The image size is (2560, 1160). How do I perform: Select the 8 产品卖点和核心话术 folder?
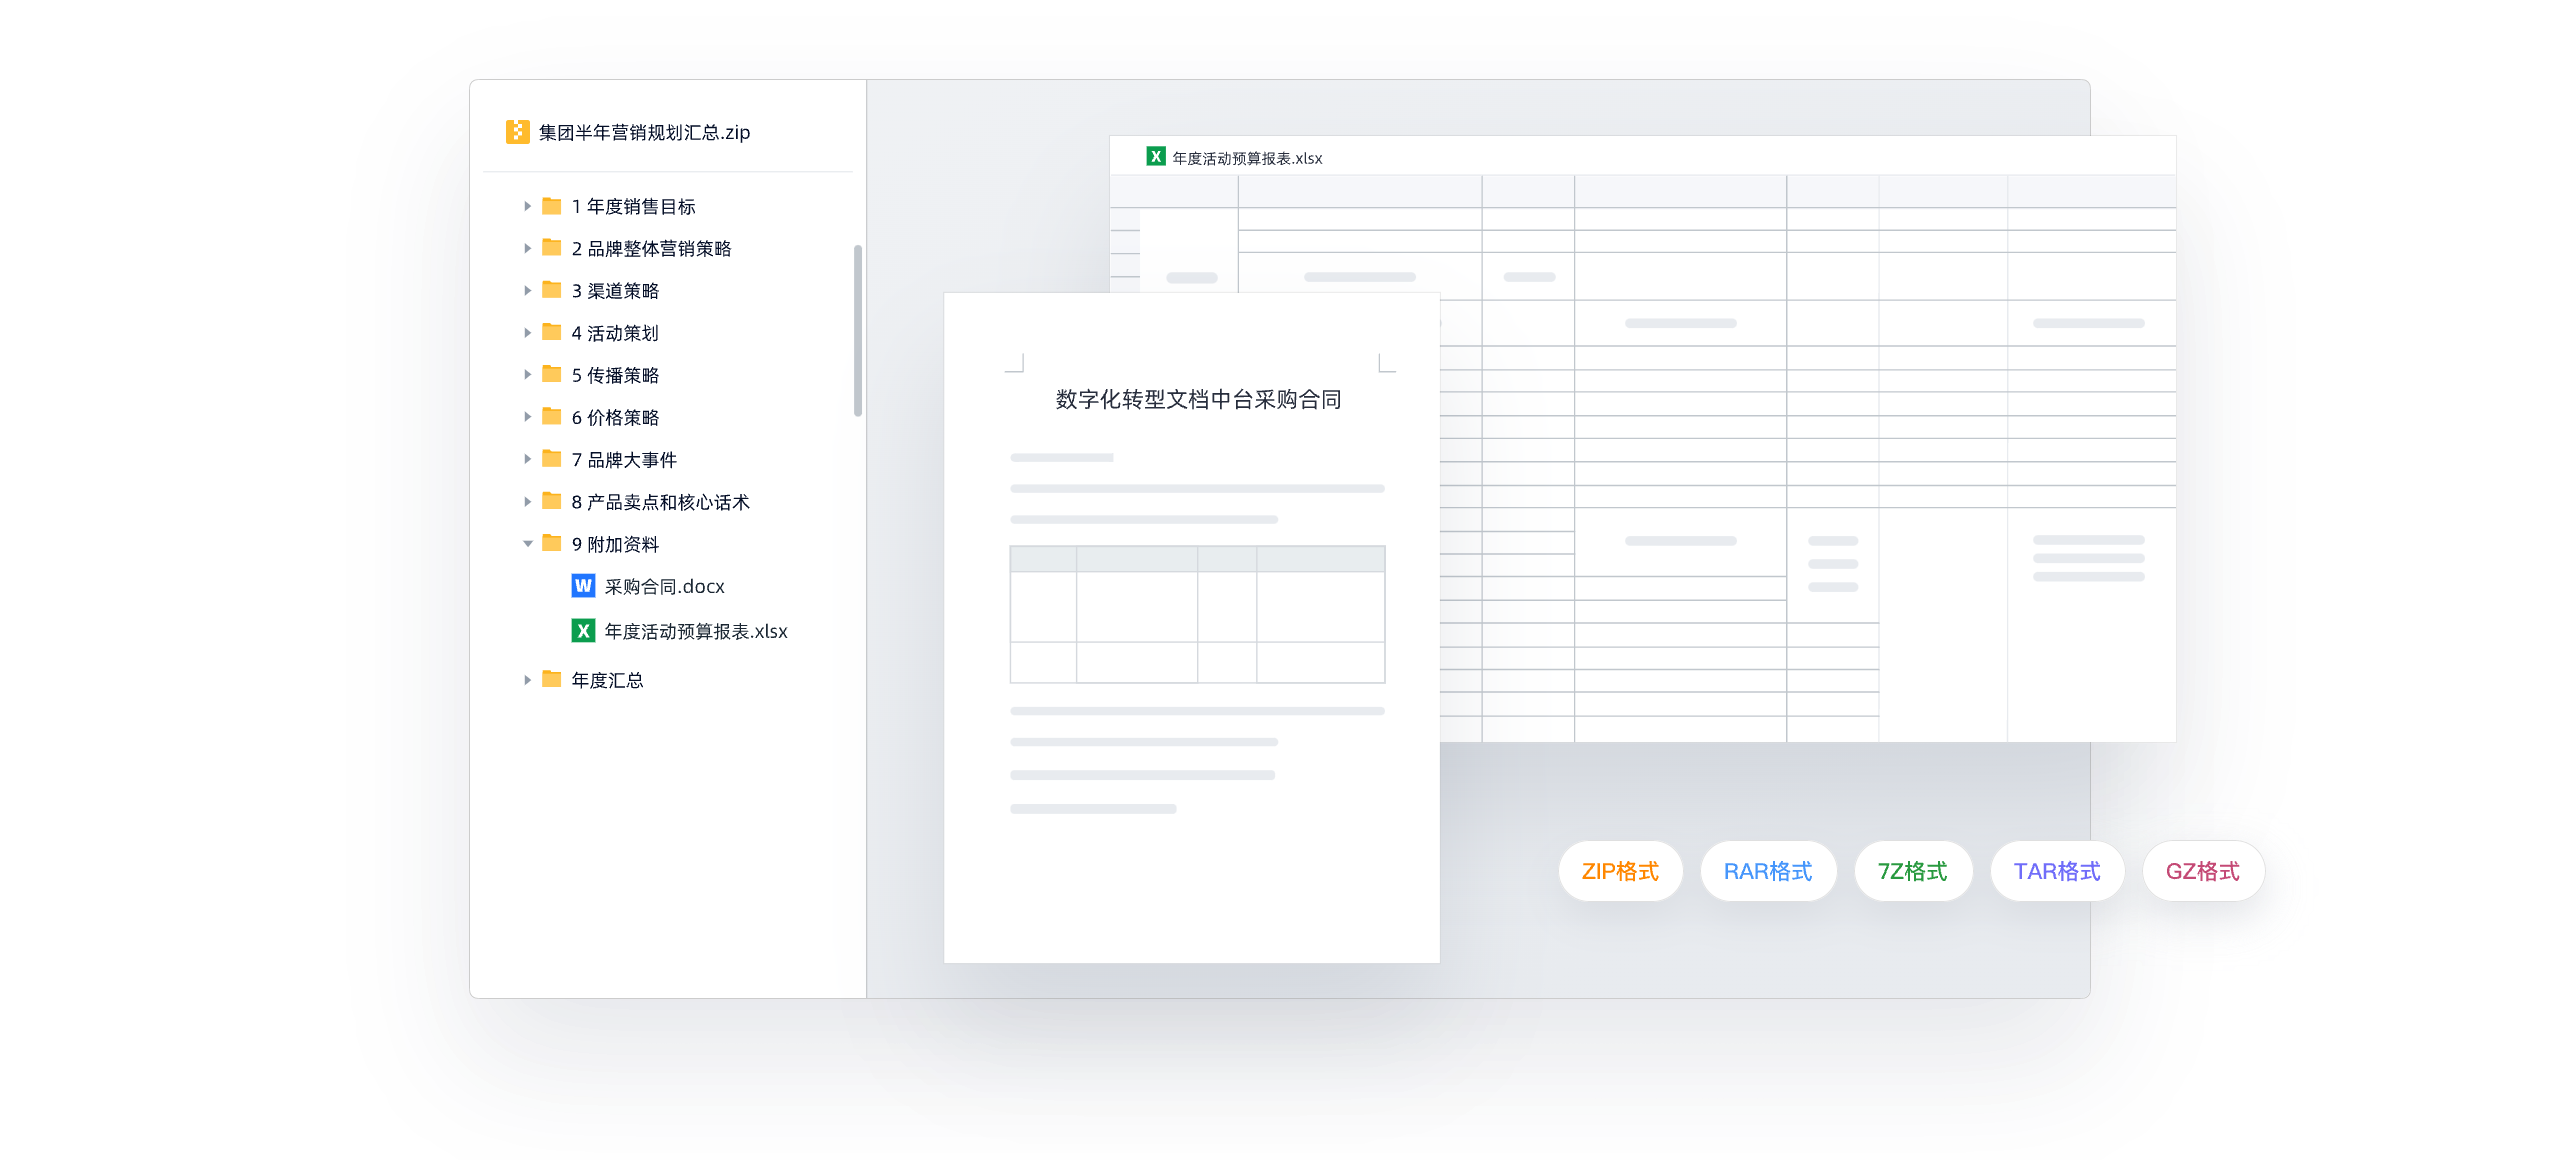click(671, 502)
